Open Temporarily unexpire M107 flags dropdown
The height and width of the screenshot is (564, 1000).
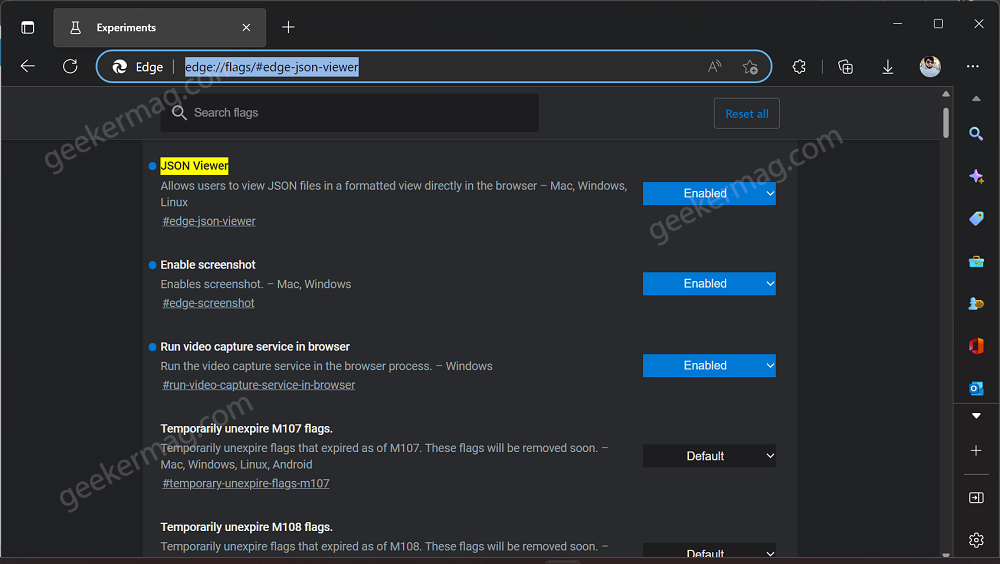(709, 456)
